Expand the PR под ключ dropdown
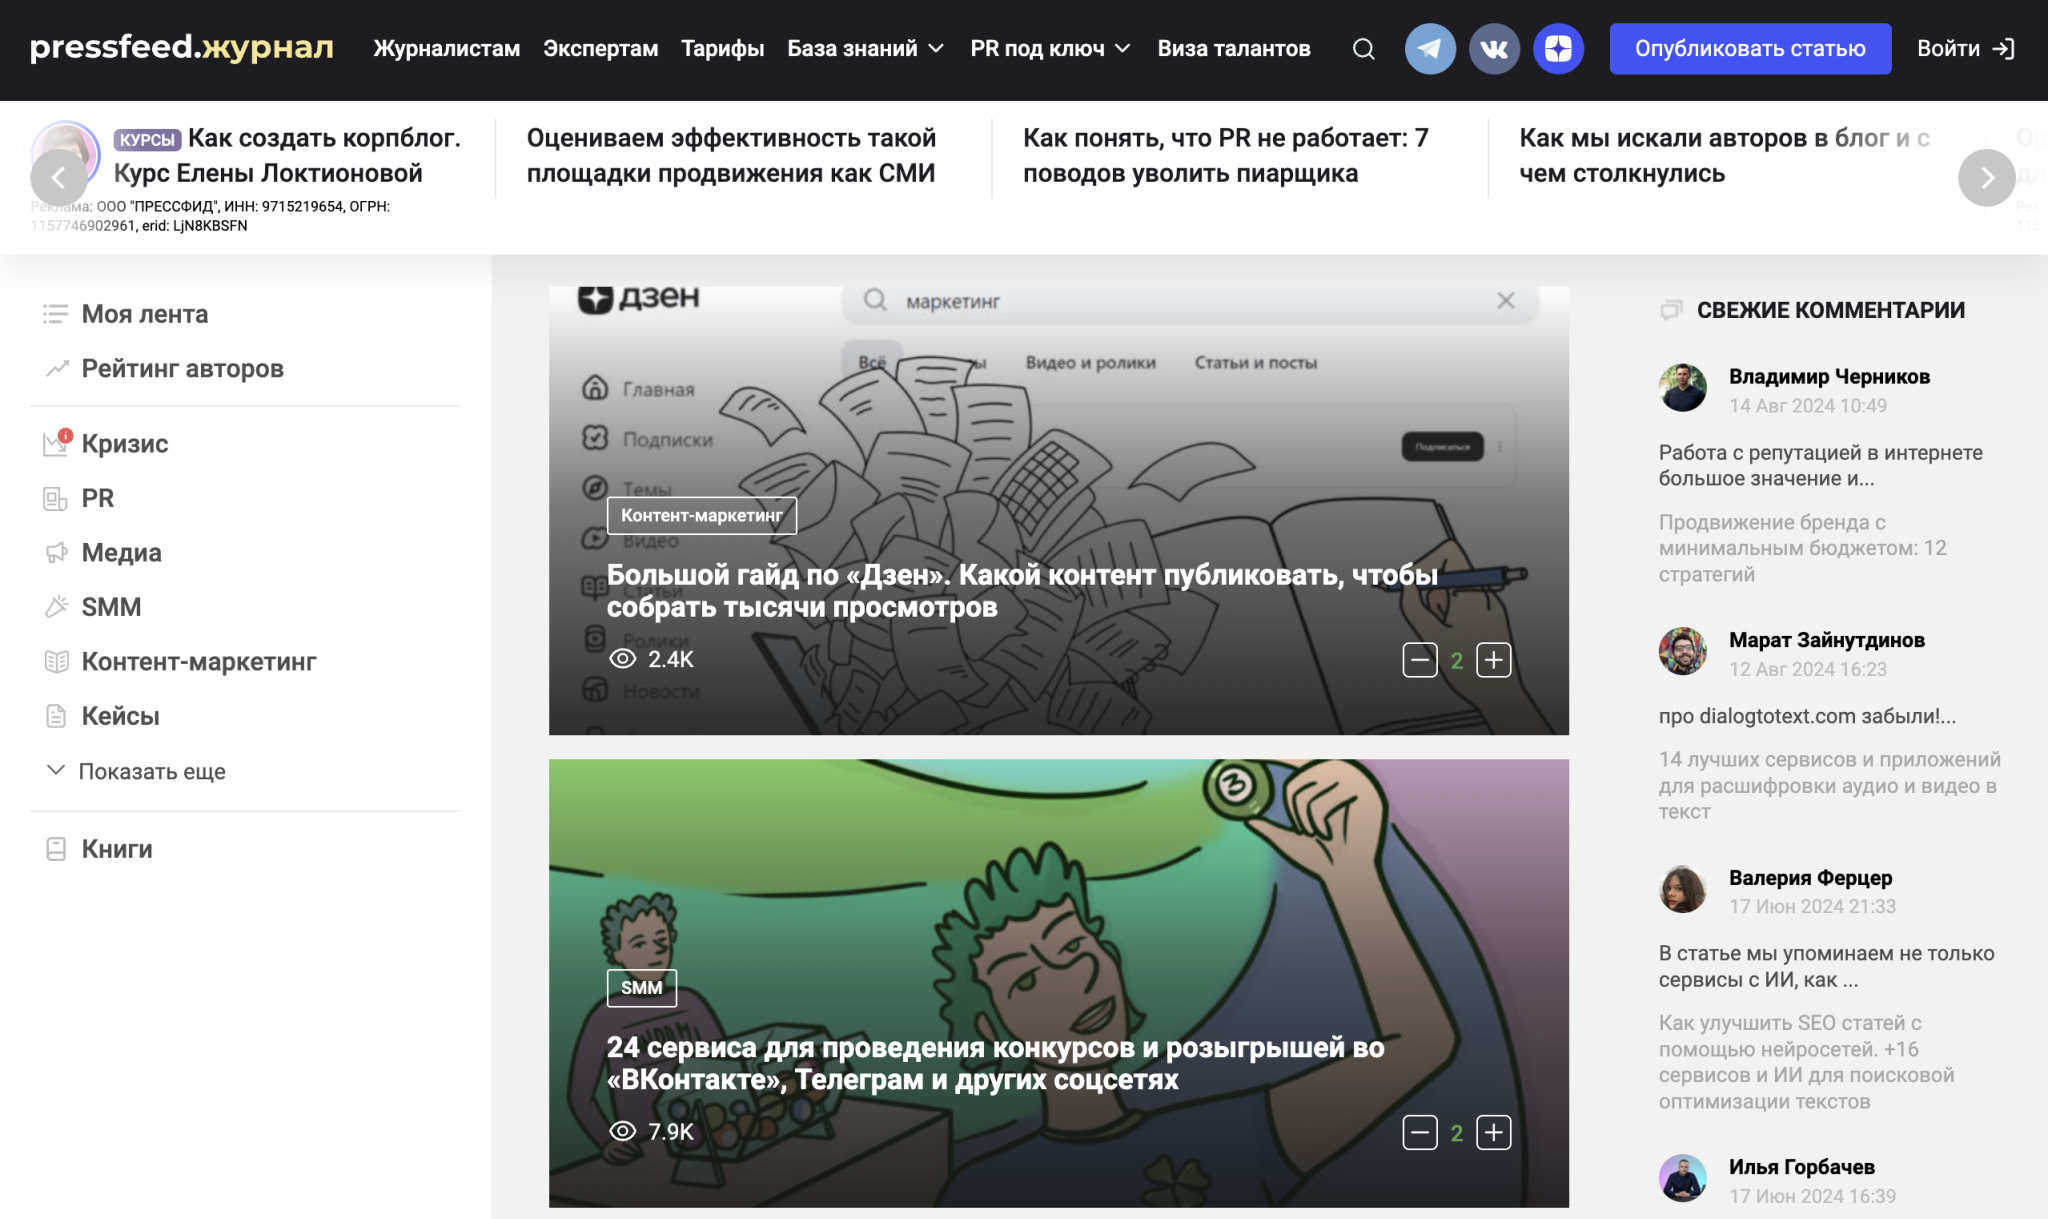This screenshot has height=1219, width=2048. pyautogui.click(x=1049, y=49)
